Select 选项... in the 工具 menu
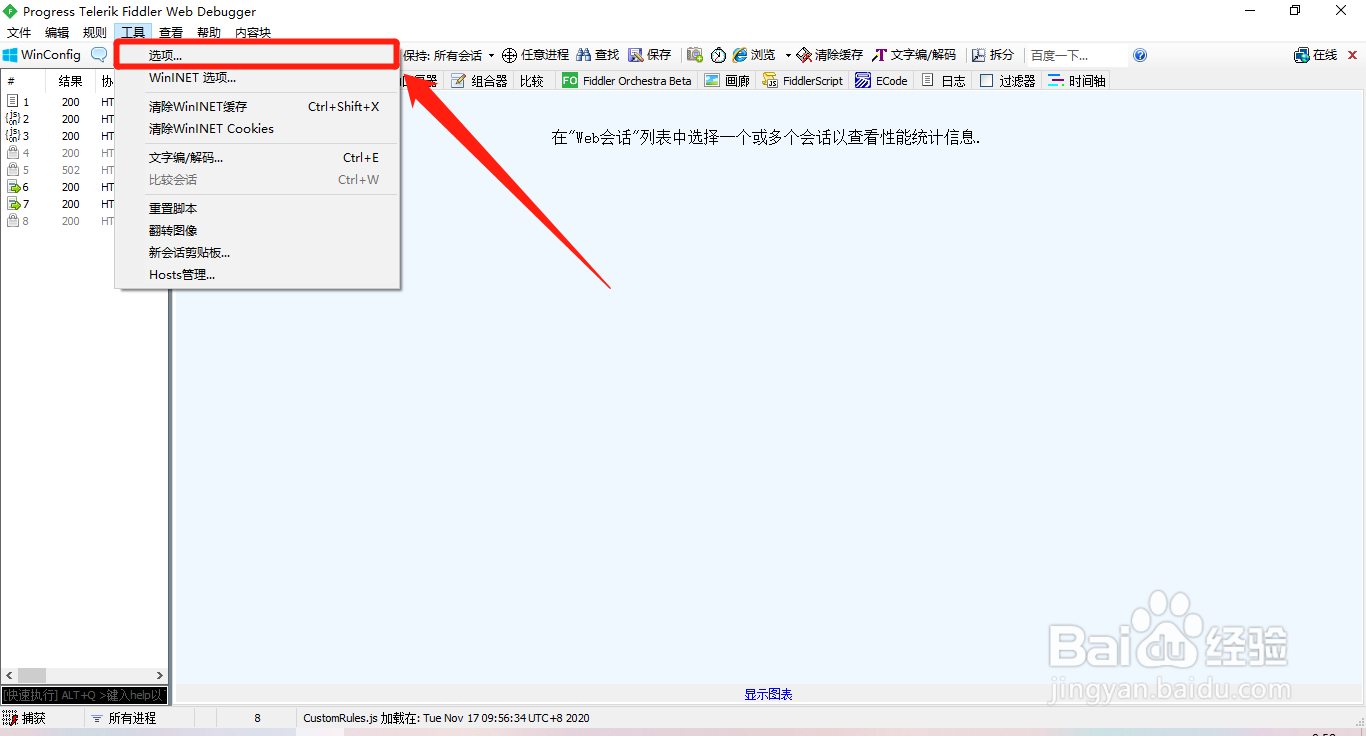The image size is (1366, 736). click(258, 55)
